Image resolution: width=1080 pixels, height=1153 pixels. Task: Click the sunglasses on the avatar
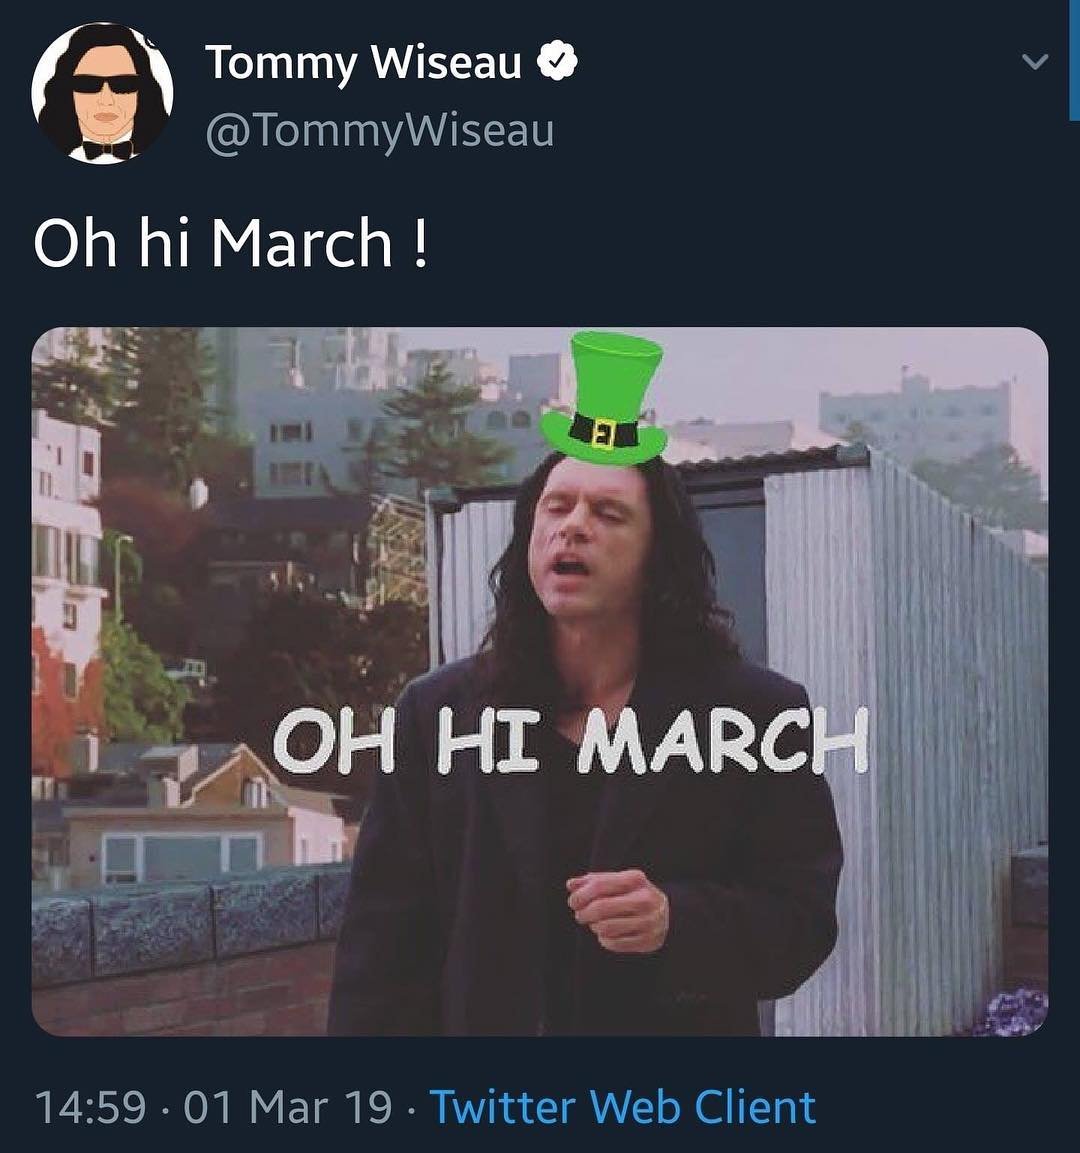coord(106,84)
